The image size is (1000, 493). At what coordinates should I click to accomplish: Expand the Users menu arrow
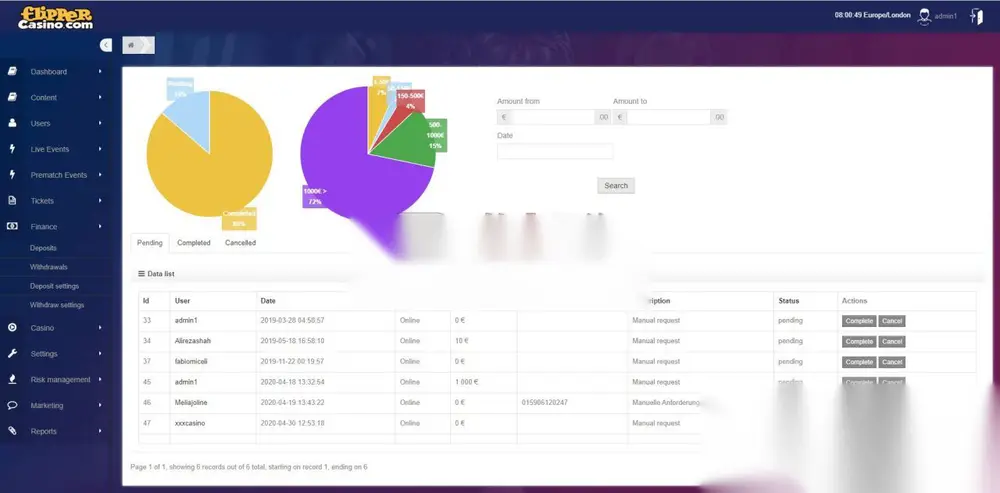pyautogui.click(x=100, y=123)
